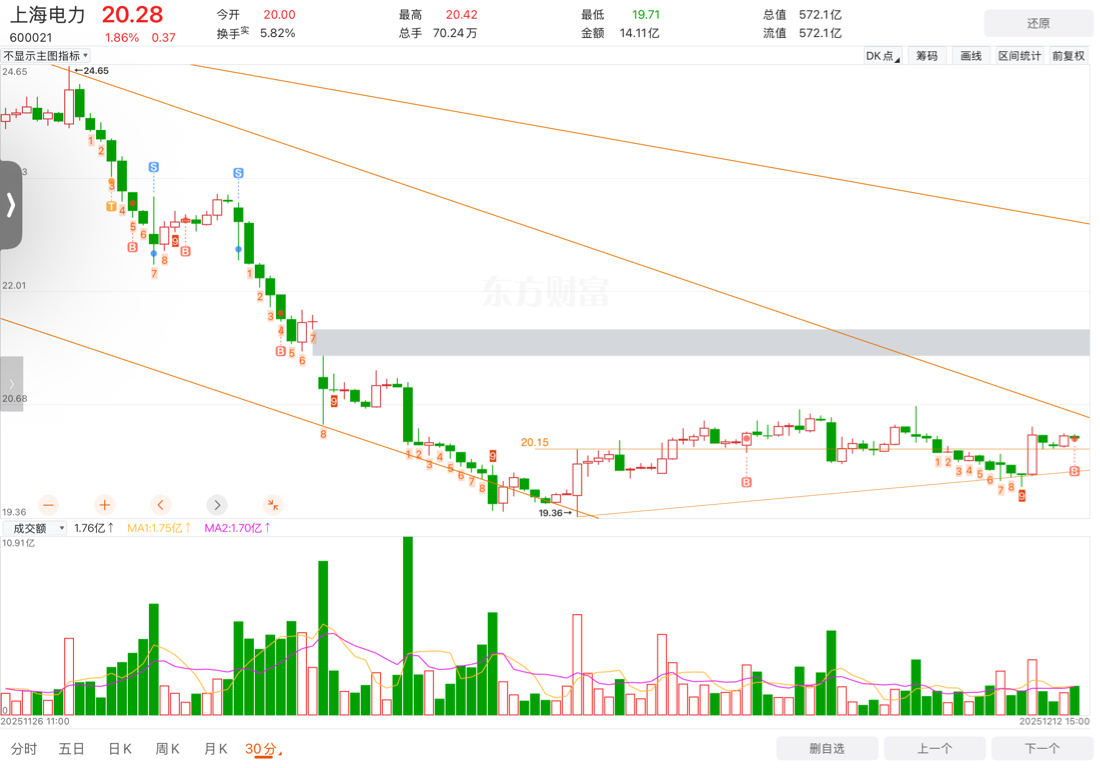Viewport: 1100px width, 768px height.
Task: Click the 画线 drawing tools button
Action: (x=971, y=56)
